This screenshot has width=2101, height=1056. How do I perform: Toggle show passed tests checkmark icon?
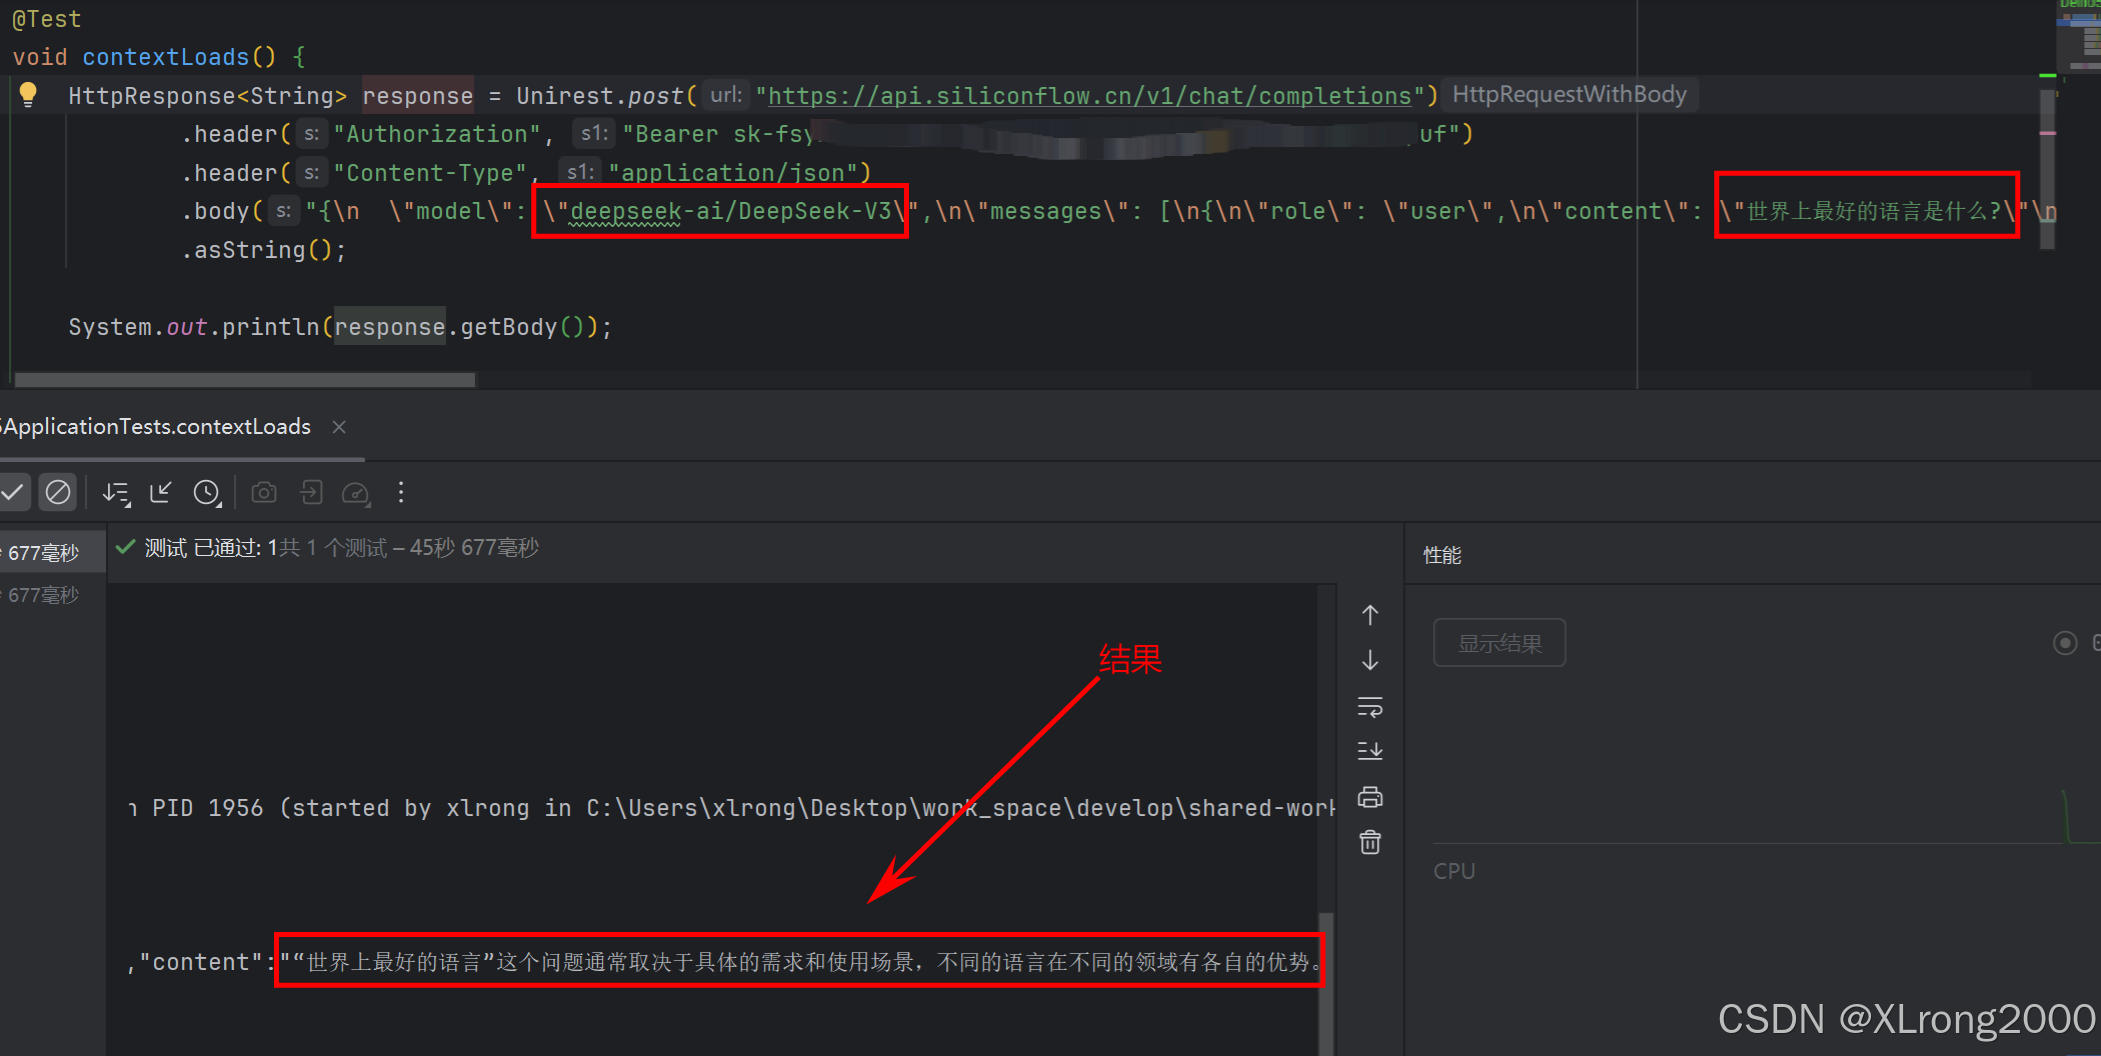point(13,492)
